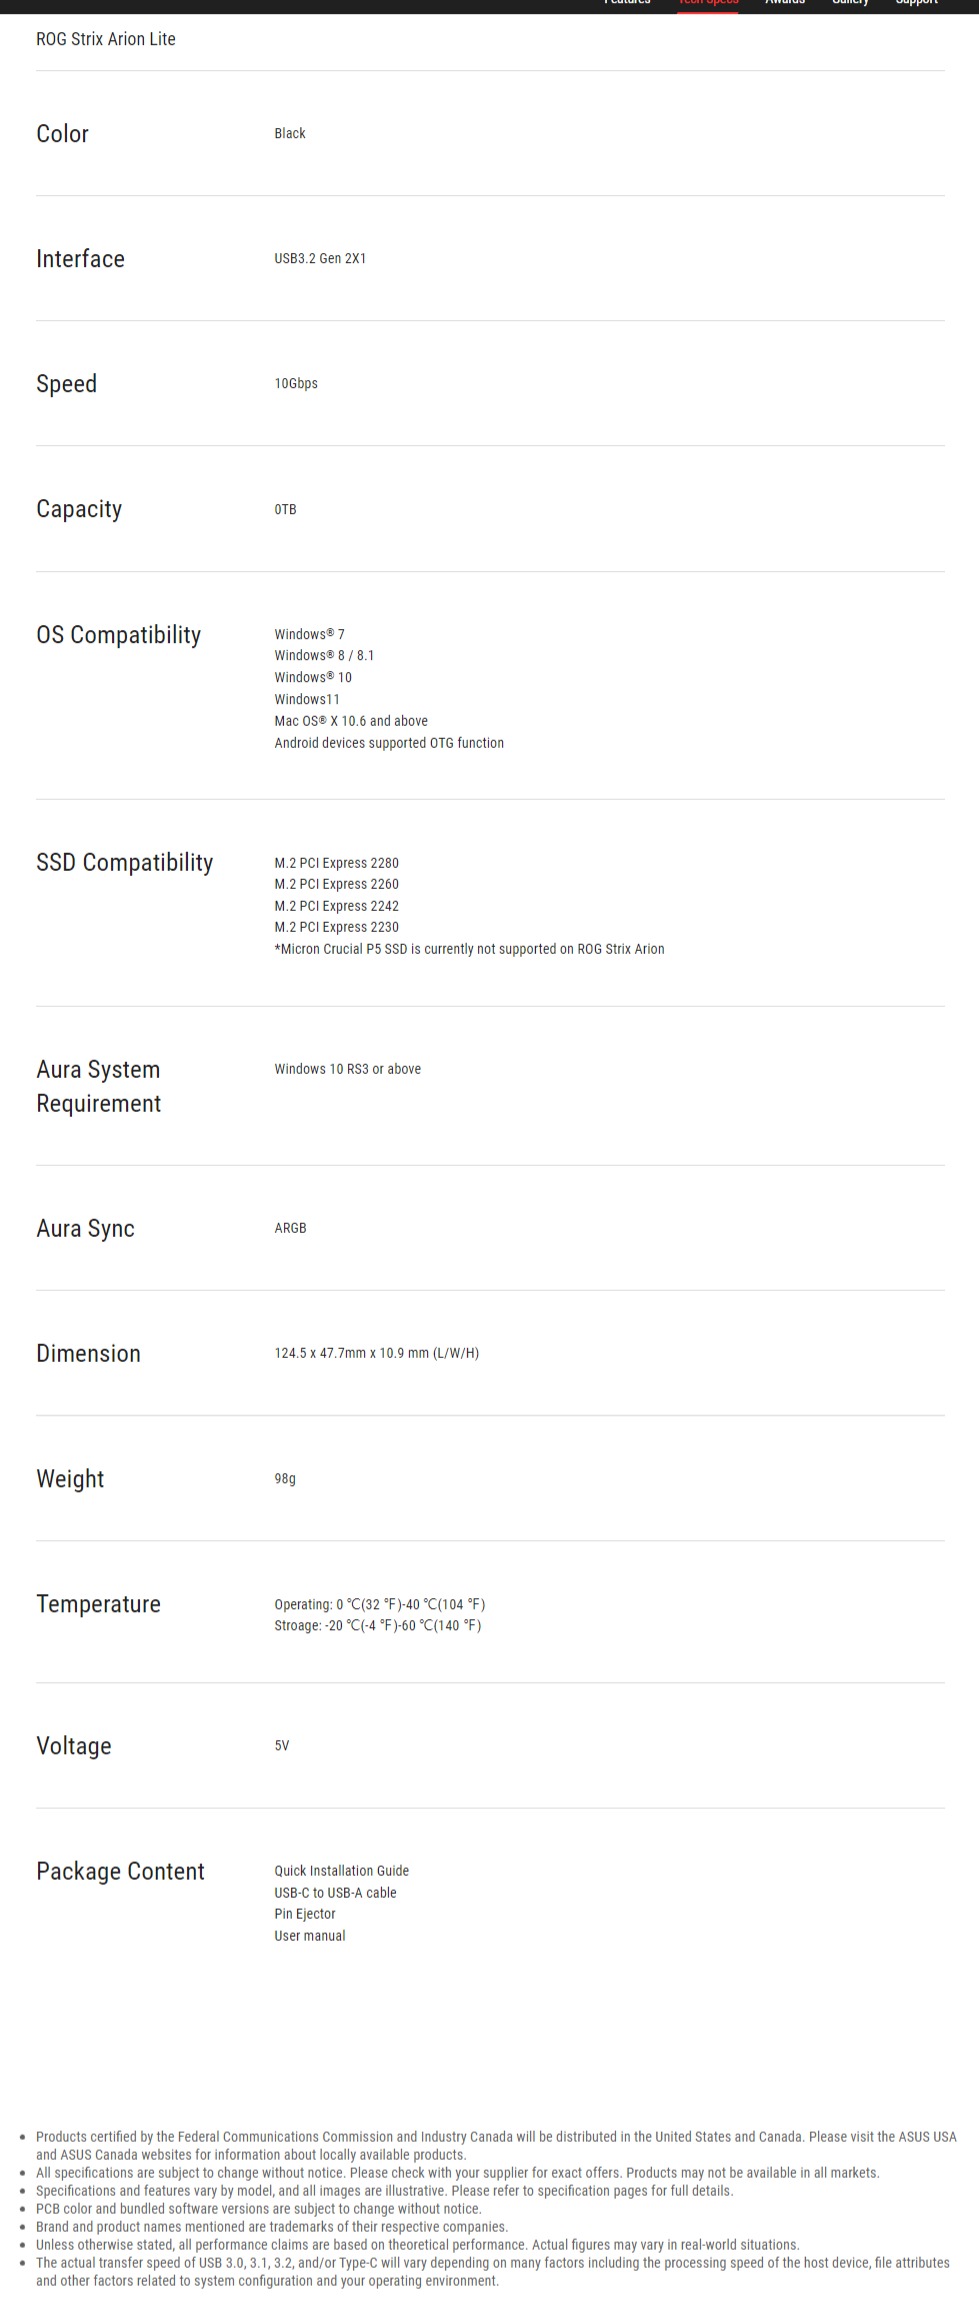Click the 0TB capacity value

tap(285, 509)
